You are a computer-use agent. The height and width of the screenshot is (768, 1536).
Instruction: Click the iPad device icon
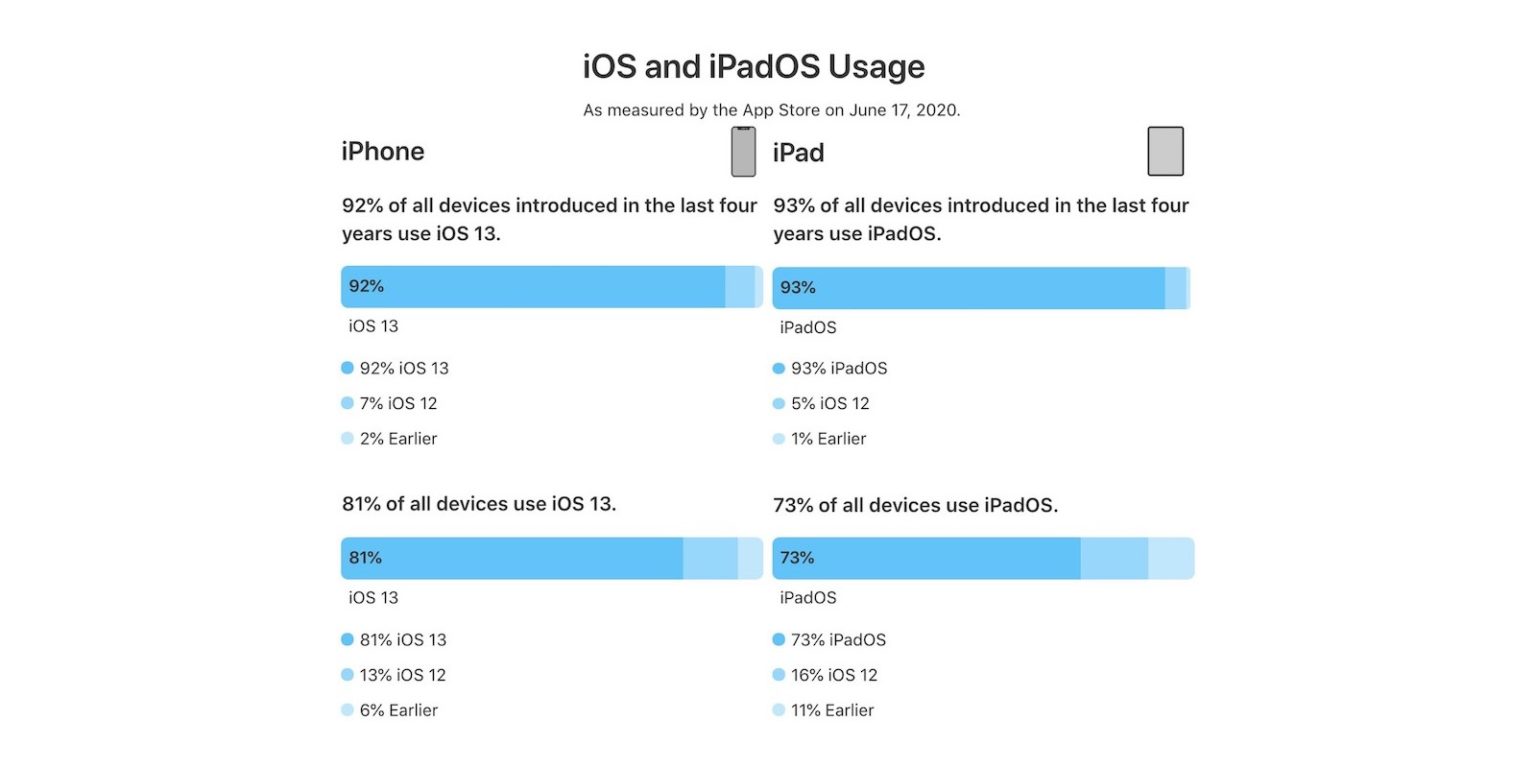click(x=1165, y=152)
